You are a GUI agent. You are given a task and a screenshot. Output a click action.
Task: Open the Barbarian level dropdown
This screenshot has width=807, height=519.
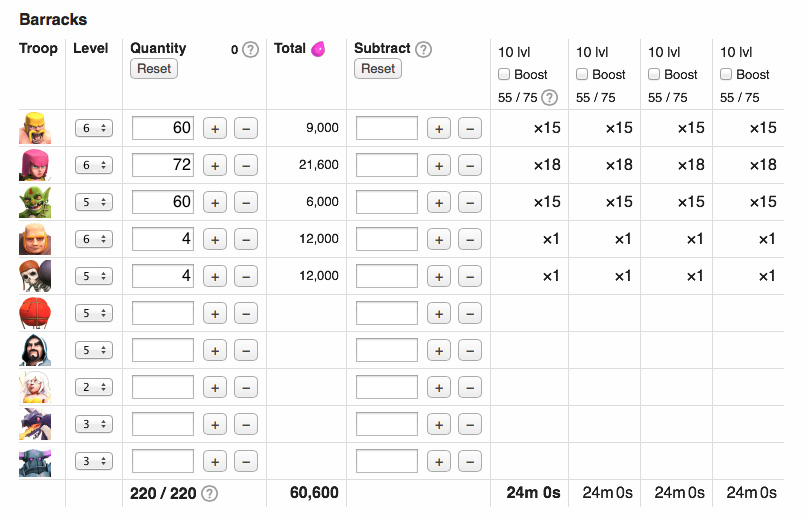click(94, 128)
